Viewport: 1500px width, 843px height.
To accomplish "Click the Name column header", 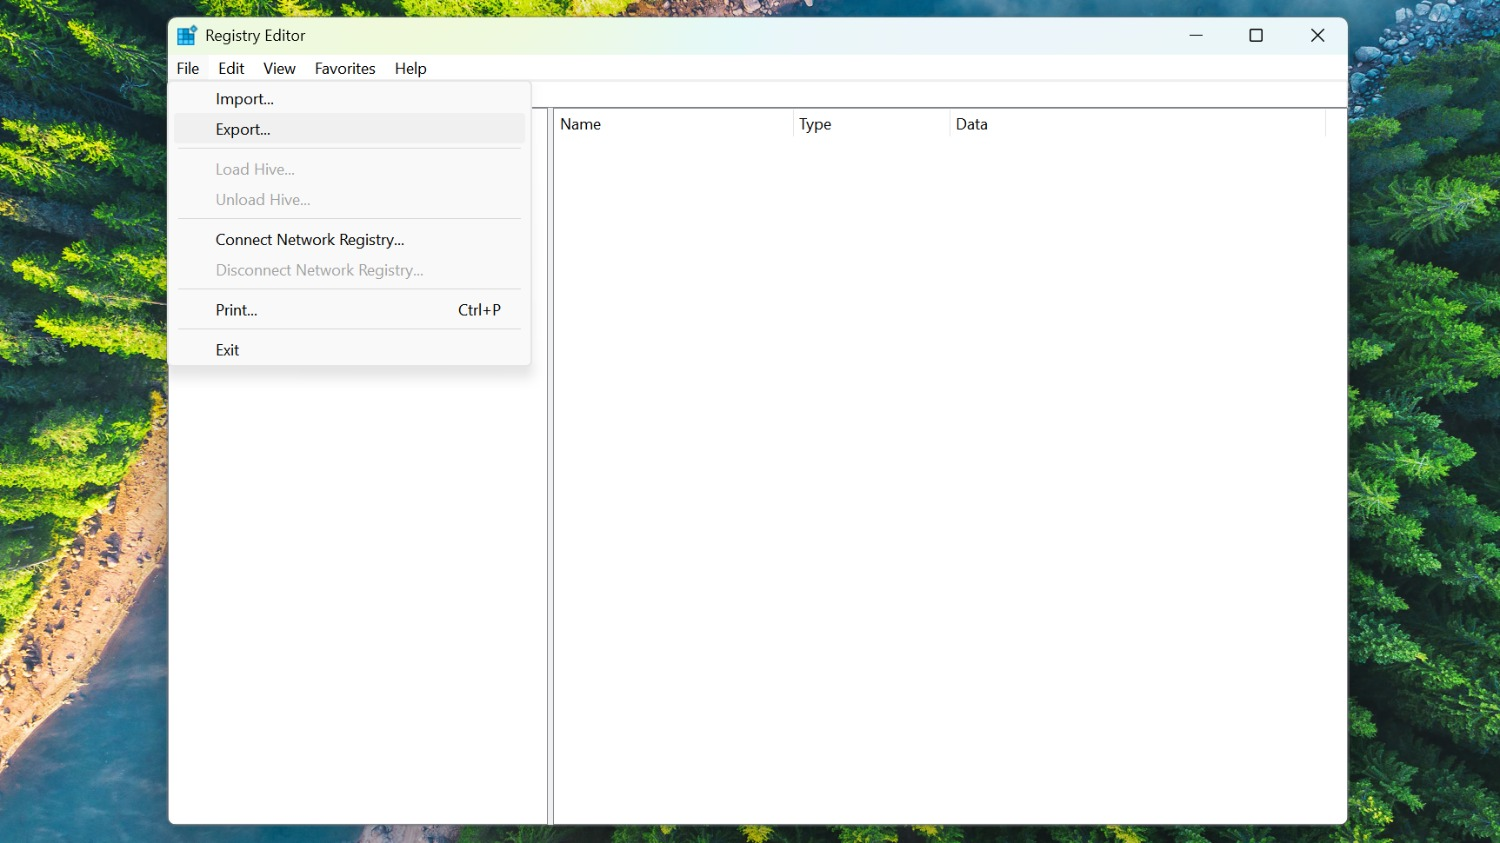I will 672,124.
